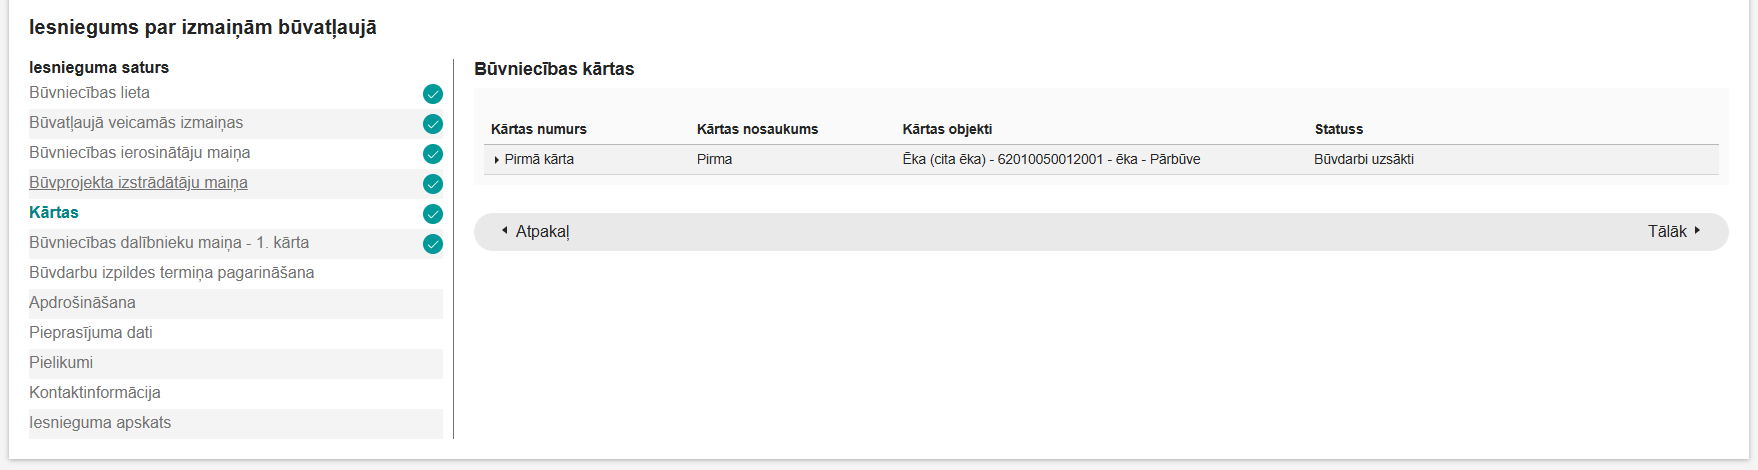Go to Būvdarbu izpildes termiņa pagarināšana
The width and height of the screenshot is (1758, 470).
[172, 273]
